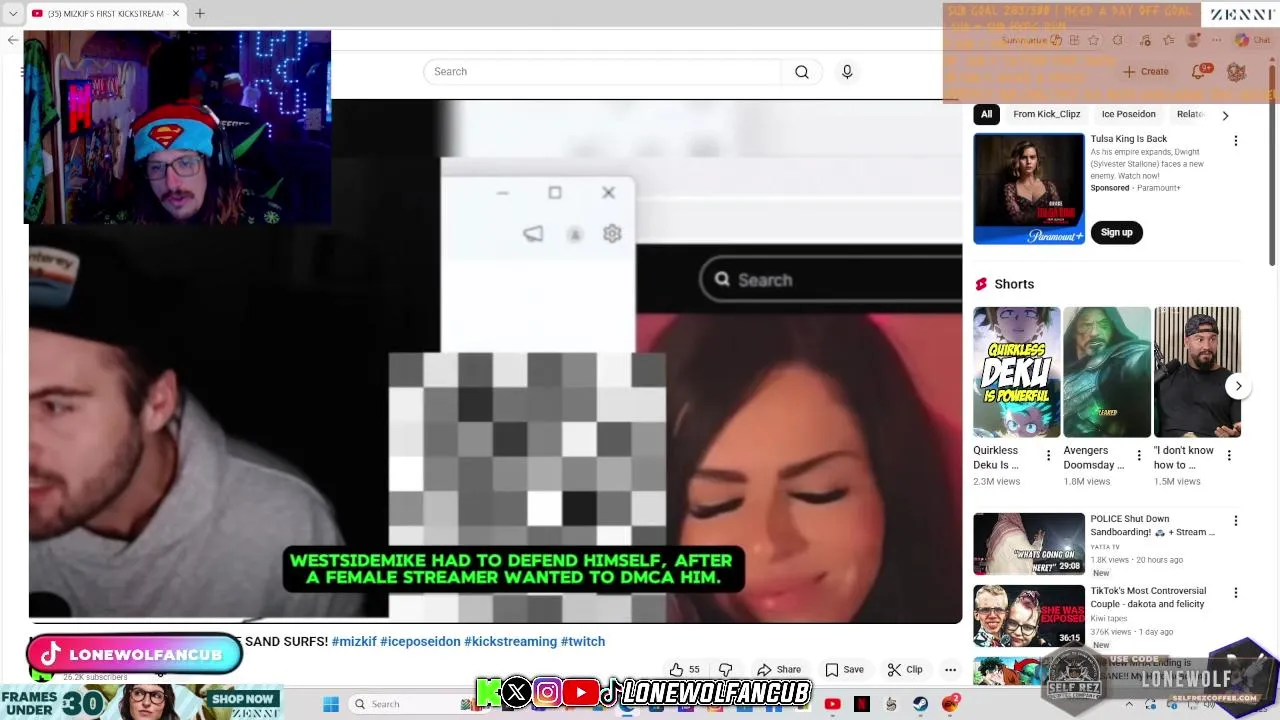The height and width of the screenshot is (720, 1280).
Task: Open the #mizkif hashtag link
Action: (354, 642)
